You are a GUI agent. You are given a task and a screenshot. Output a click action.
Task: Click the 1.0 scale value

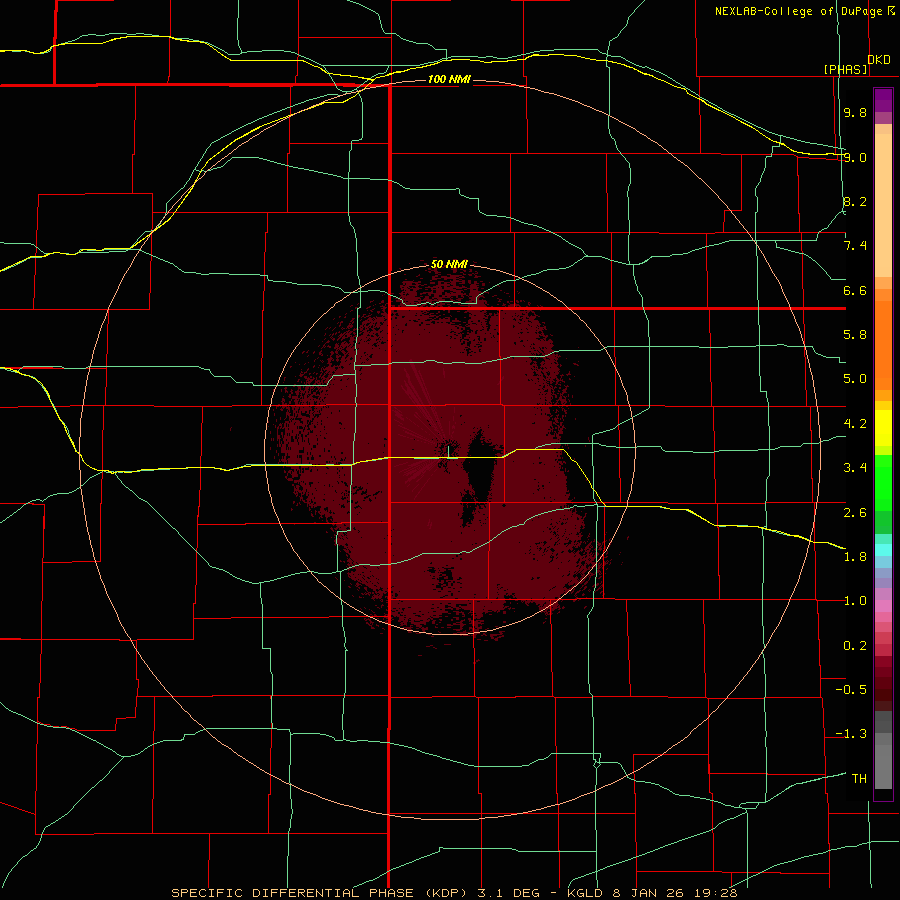click(x=855, y=601)
